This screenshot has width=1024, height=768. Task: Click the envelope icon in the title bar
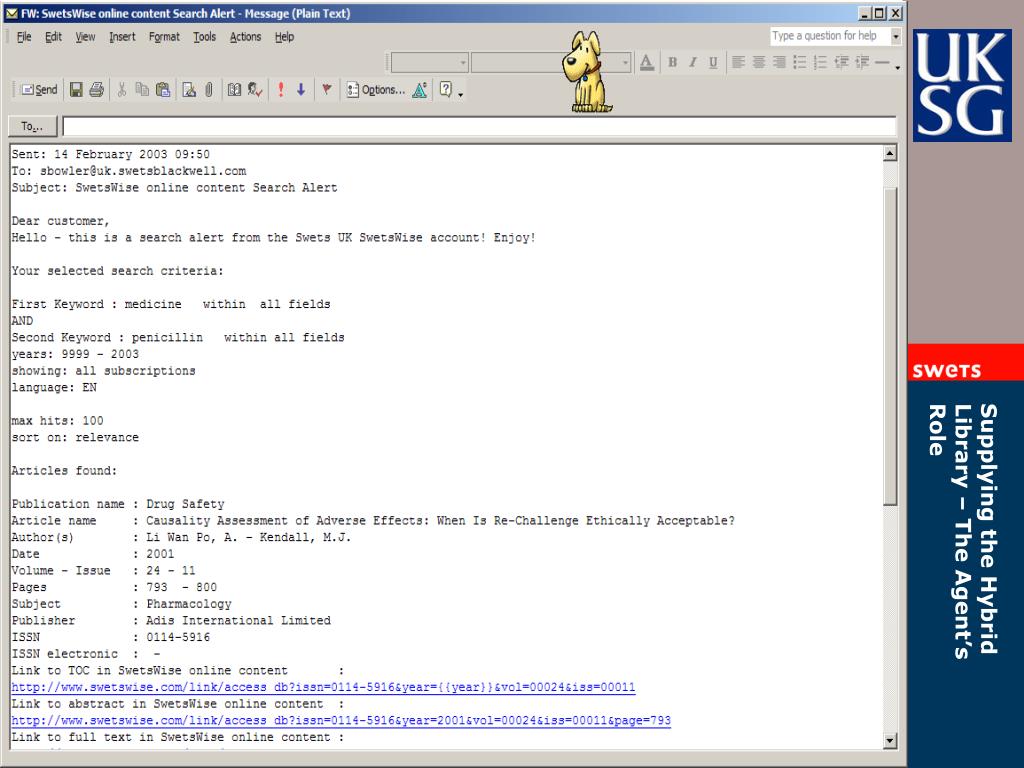point(11,13)
